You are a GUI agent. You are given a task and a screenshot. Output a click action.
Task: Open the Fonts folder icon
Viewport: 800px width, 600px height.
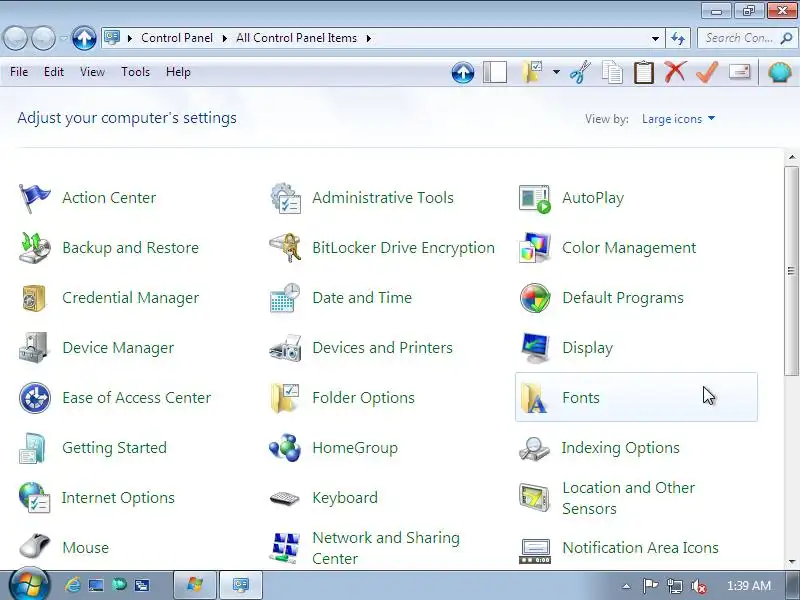[x=535, y=398]
